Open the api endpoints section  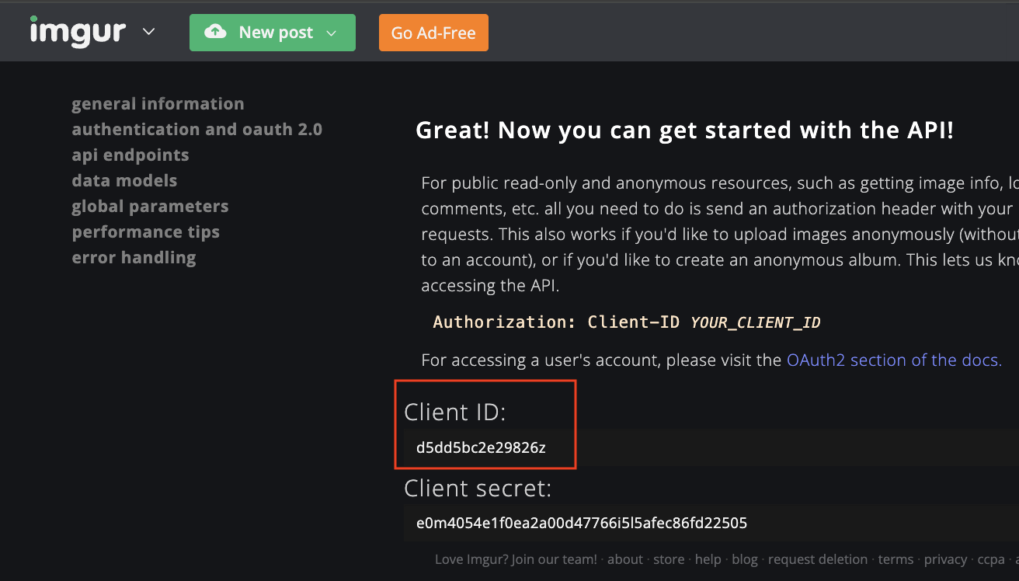coord(130,155)
